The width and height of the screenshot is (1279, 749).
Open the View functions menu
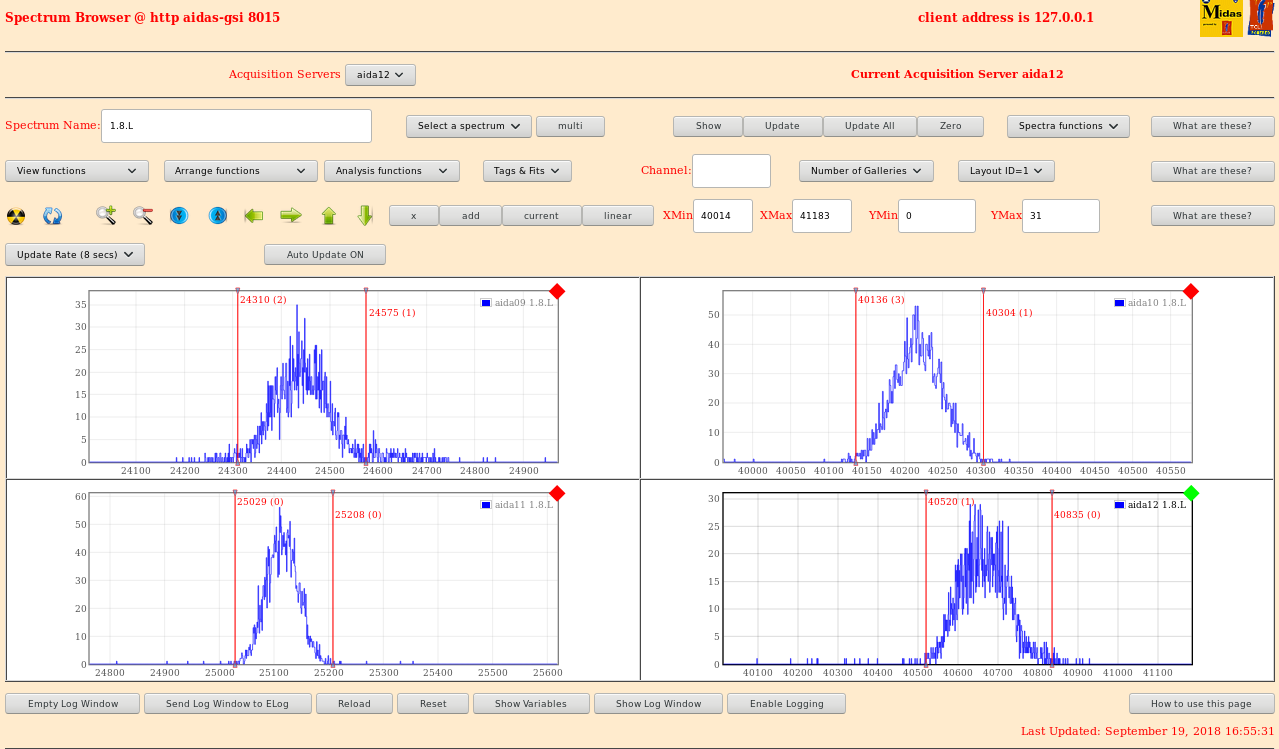(77, 171)
